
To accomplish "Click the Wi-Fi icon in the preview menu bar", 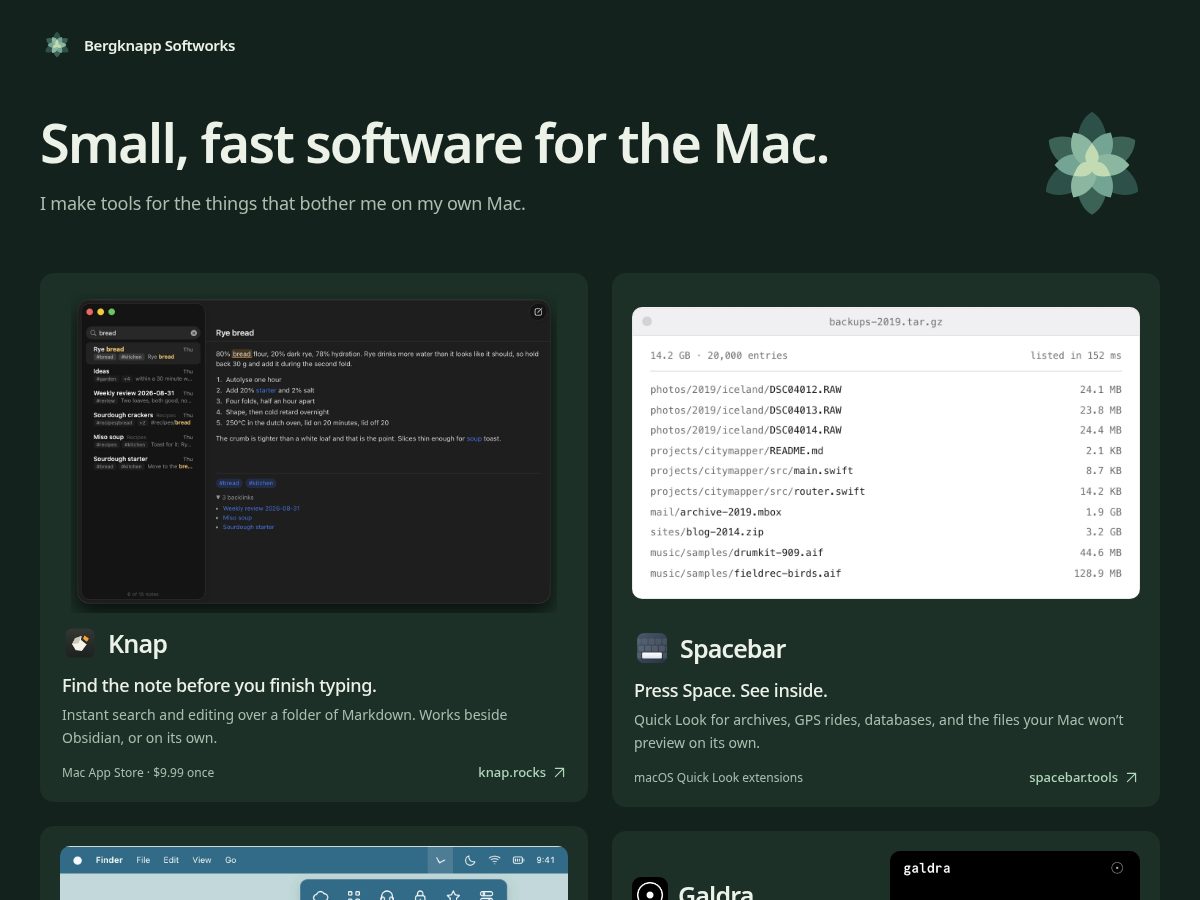I will pos(495,860).
